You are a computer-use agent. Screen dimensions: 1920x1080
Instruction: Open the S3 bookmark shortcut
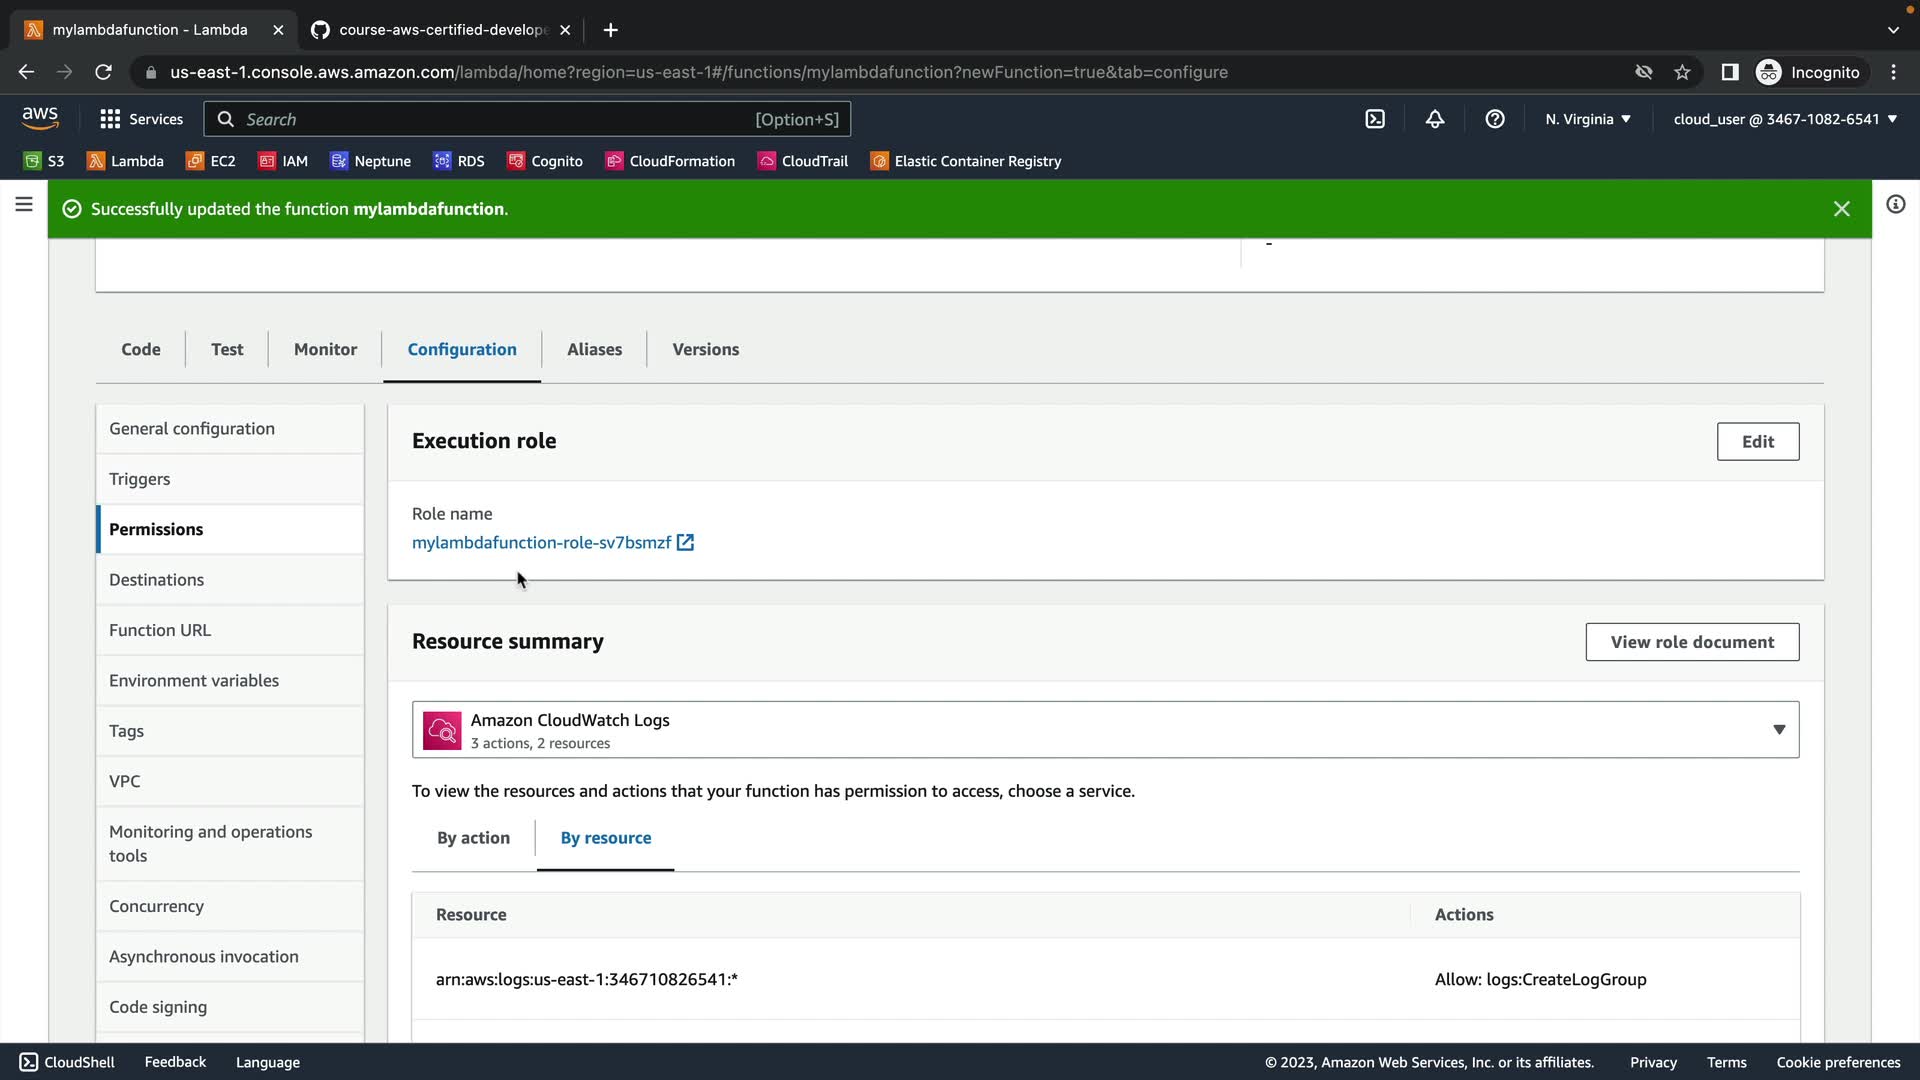[44, 161]
